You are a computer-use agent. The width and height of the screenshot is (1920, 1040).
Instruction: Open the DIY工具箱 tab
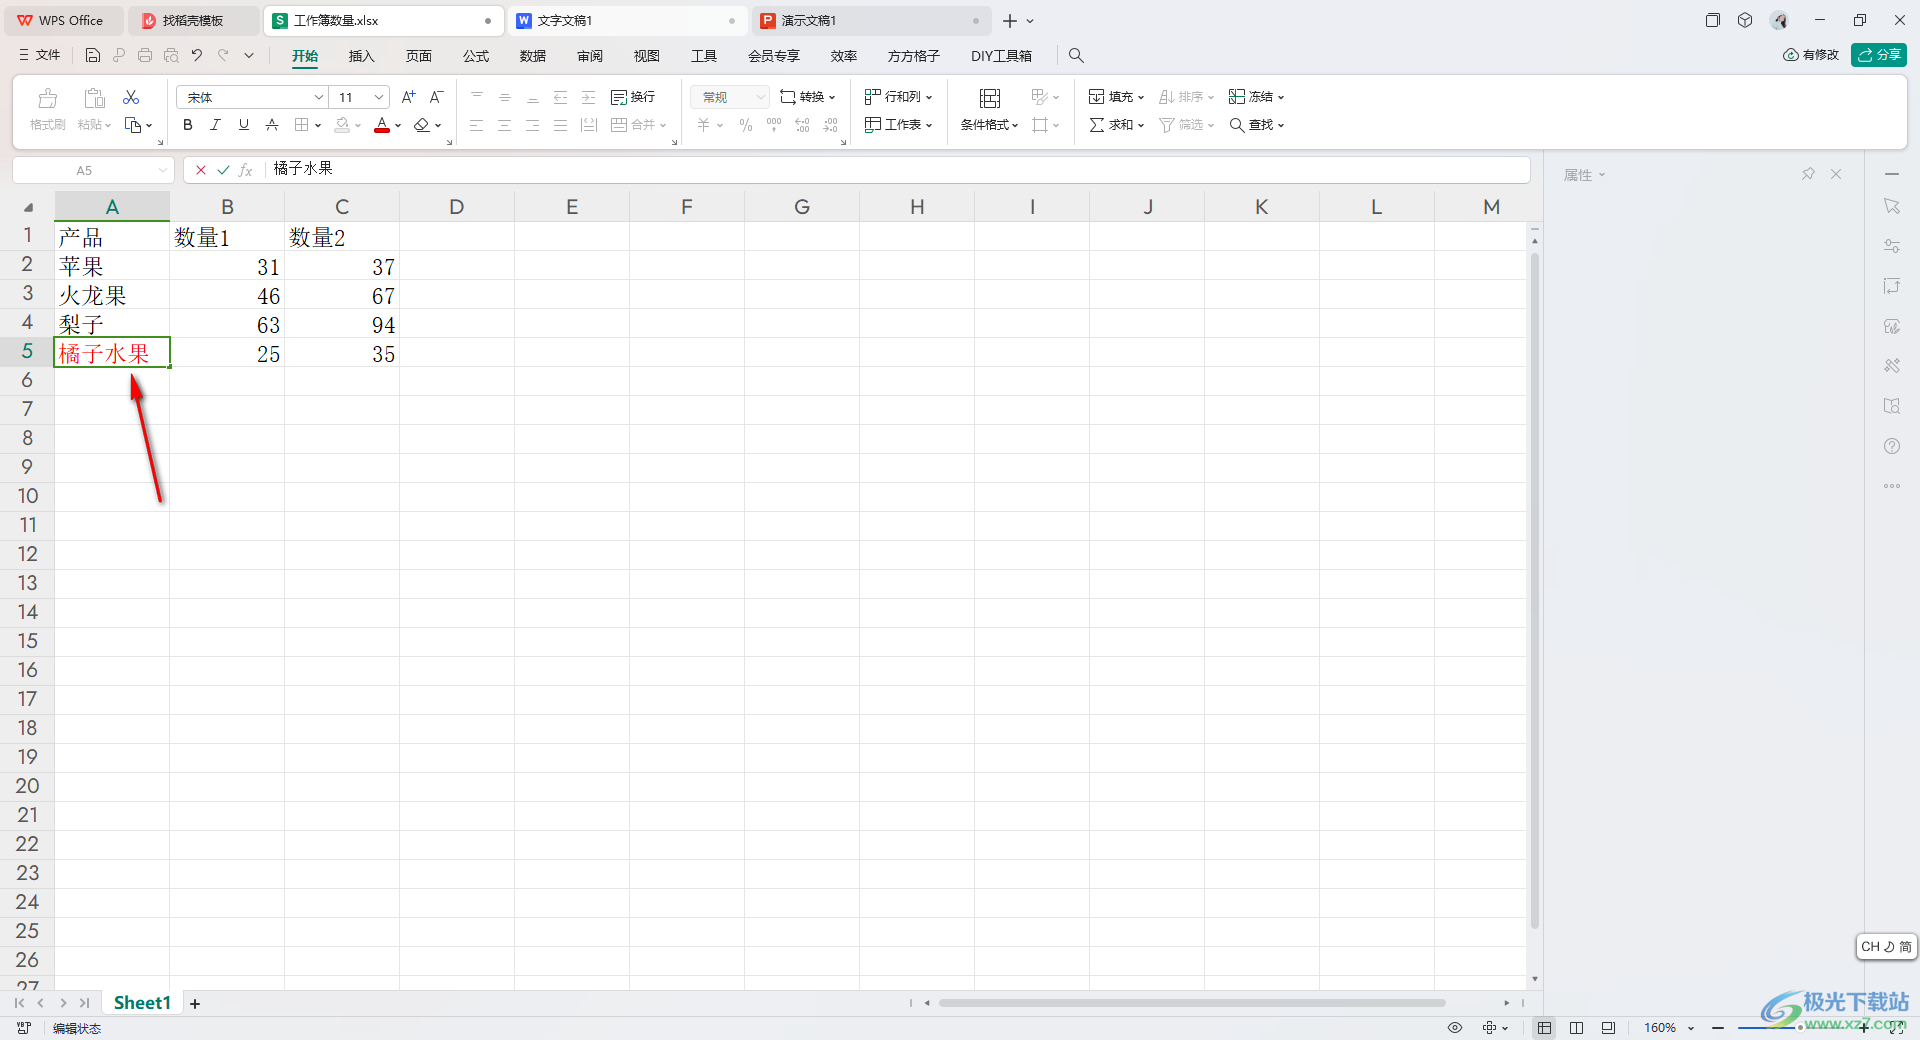pyautogui.click(x=1001, y=56)
